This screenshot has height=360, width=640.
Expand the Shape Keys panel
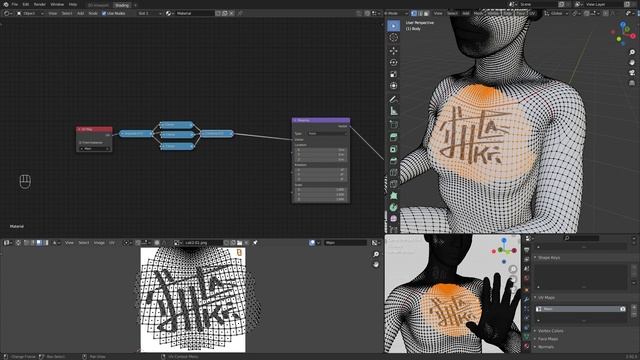[x=549, y=258]
